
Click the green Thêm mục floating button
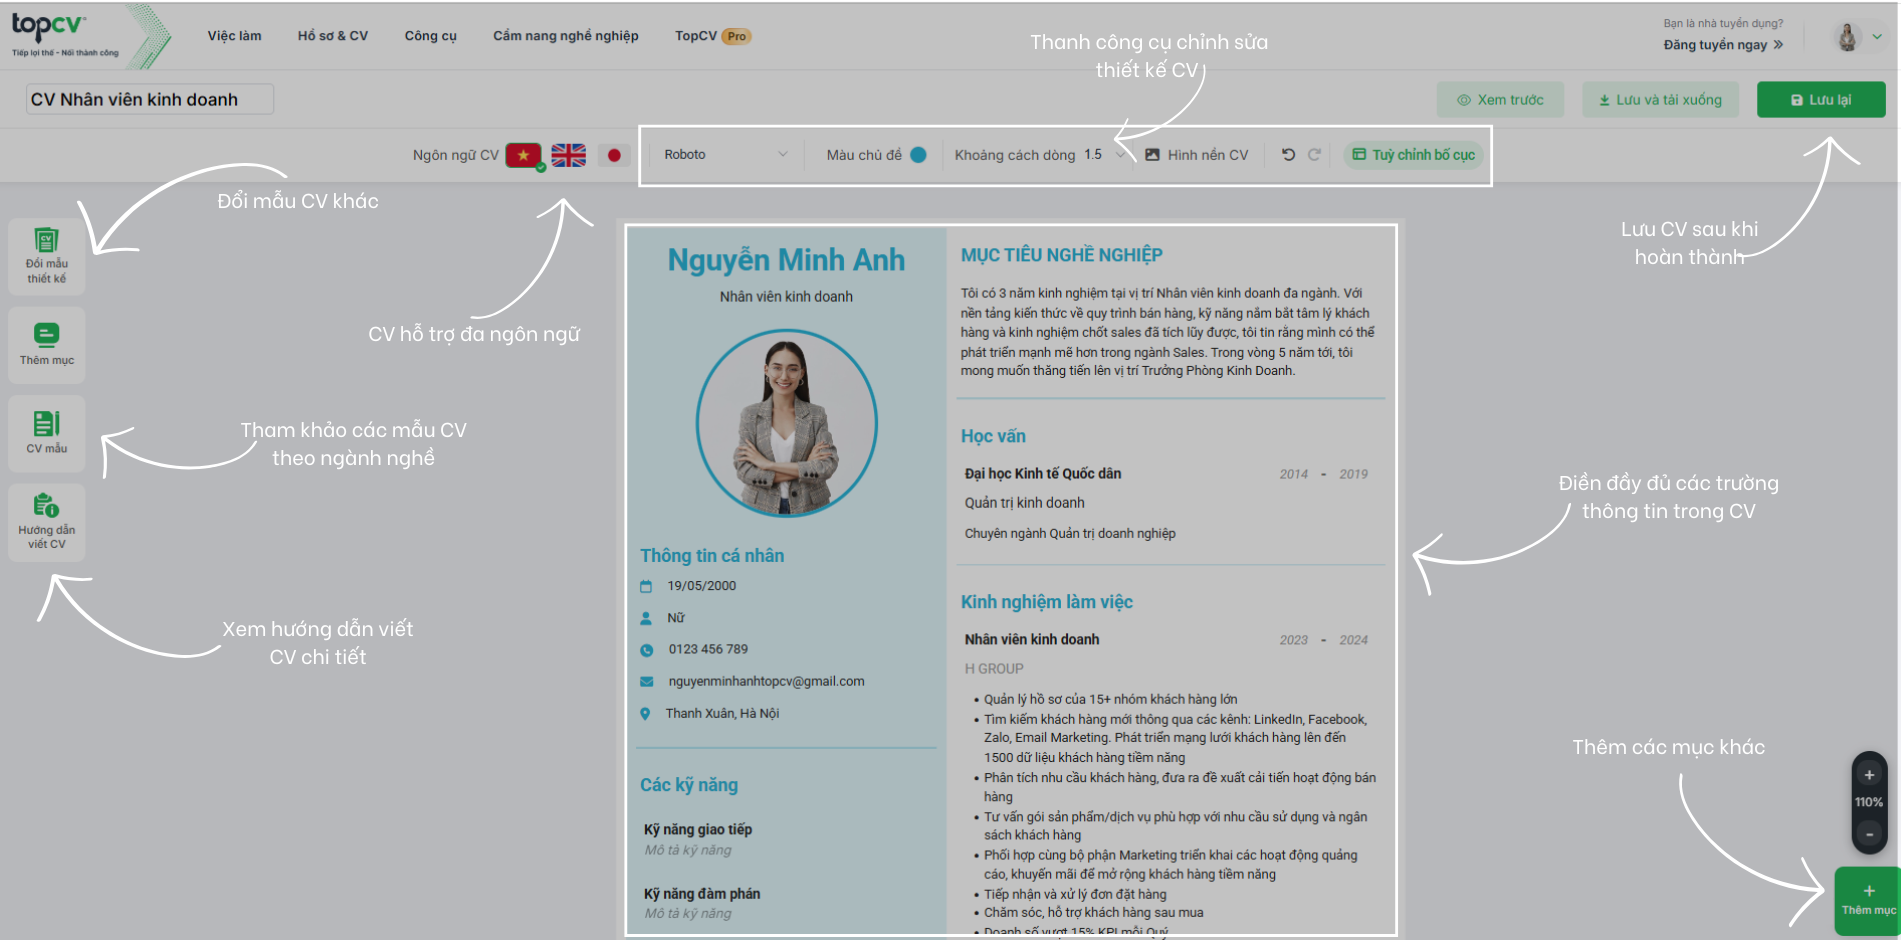1867,900
